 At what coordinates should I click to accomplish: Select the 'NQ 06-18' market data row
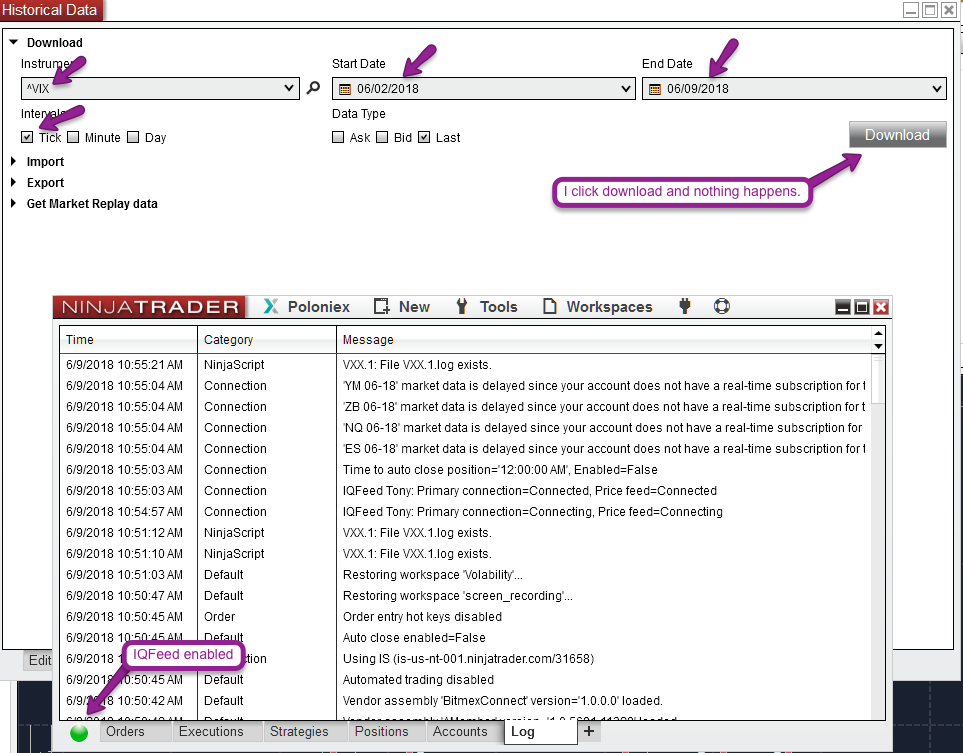pos(466,427)
